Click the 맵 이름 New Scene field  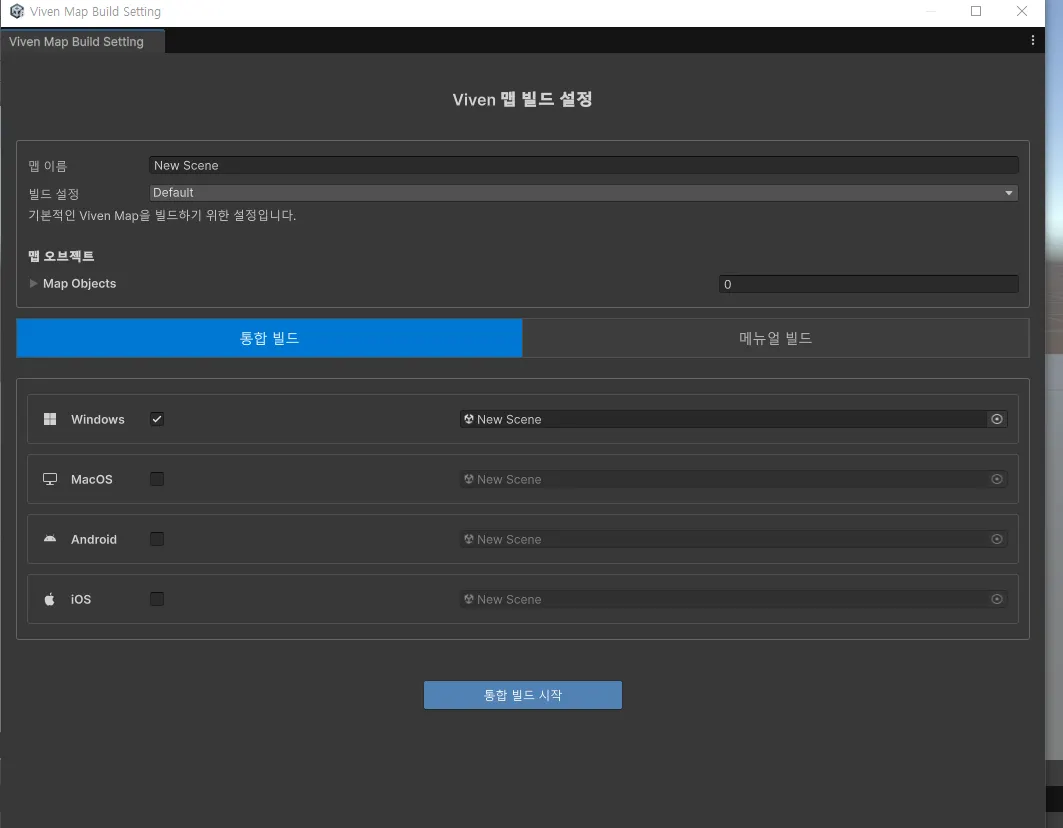(x=584, y=165)
